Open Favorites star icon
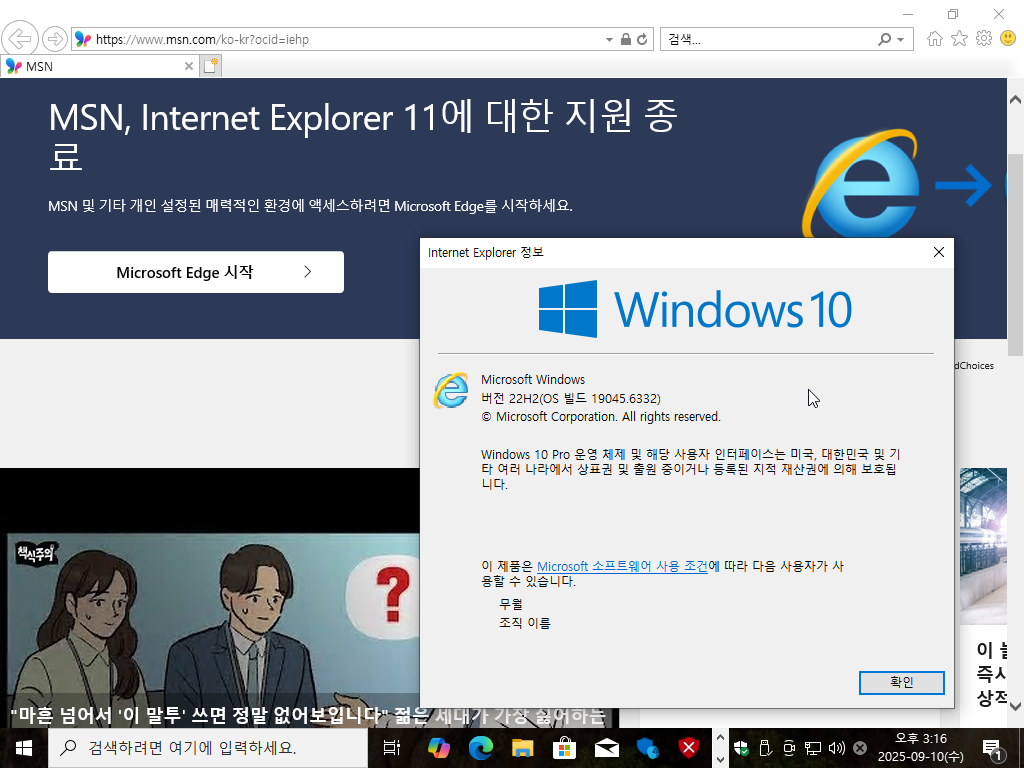The image size is (1024, 768). [959, 39]
